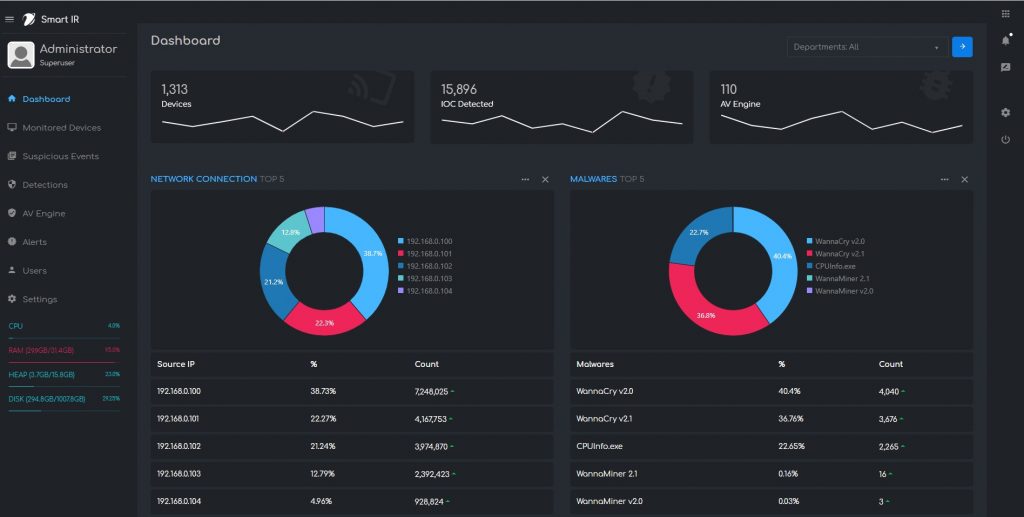Open the apps grid icon

pos(1005,14)
